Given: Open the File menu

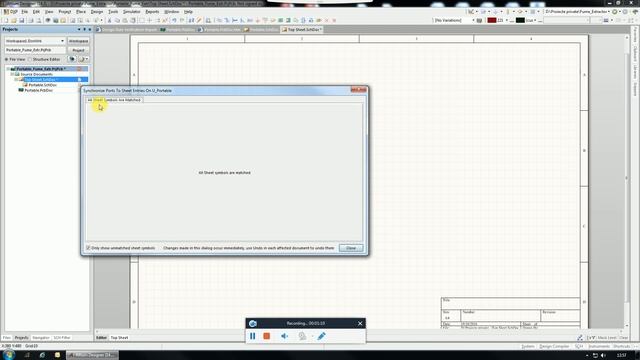Looking at the screenshot, I should pyautogui.click(x=24, y=12).
